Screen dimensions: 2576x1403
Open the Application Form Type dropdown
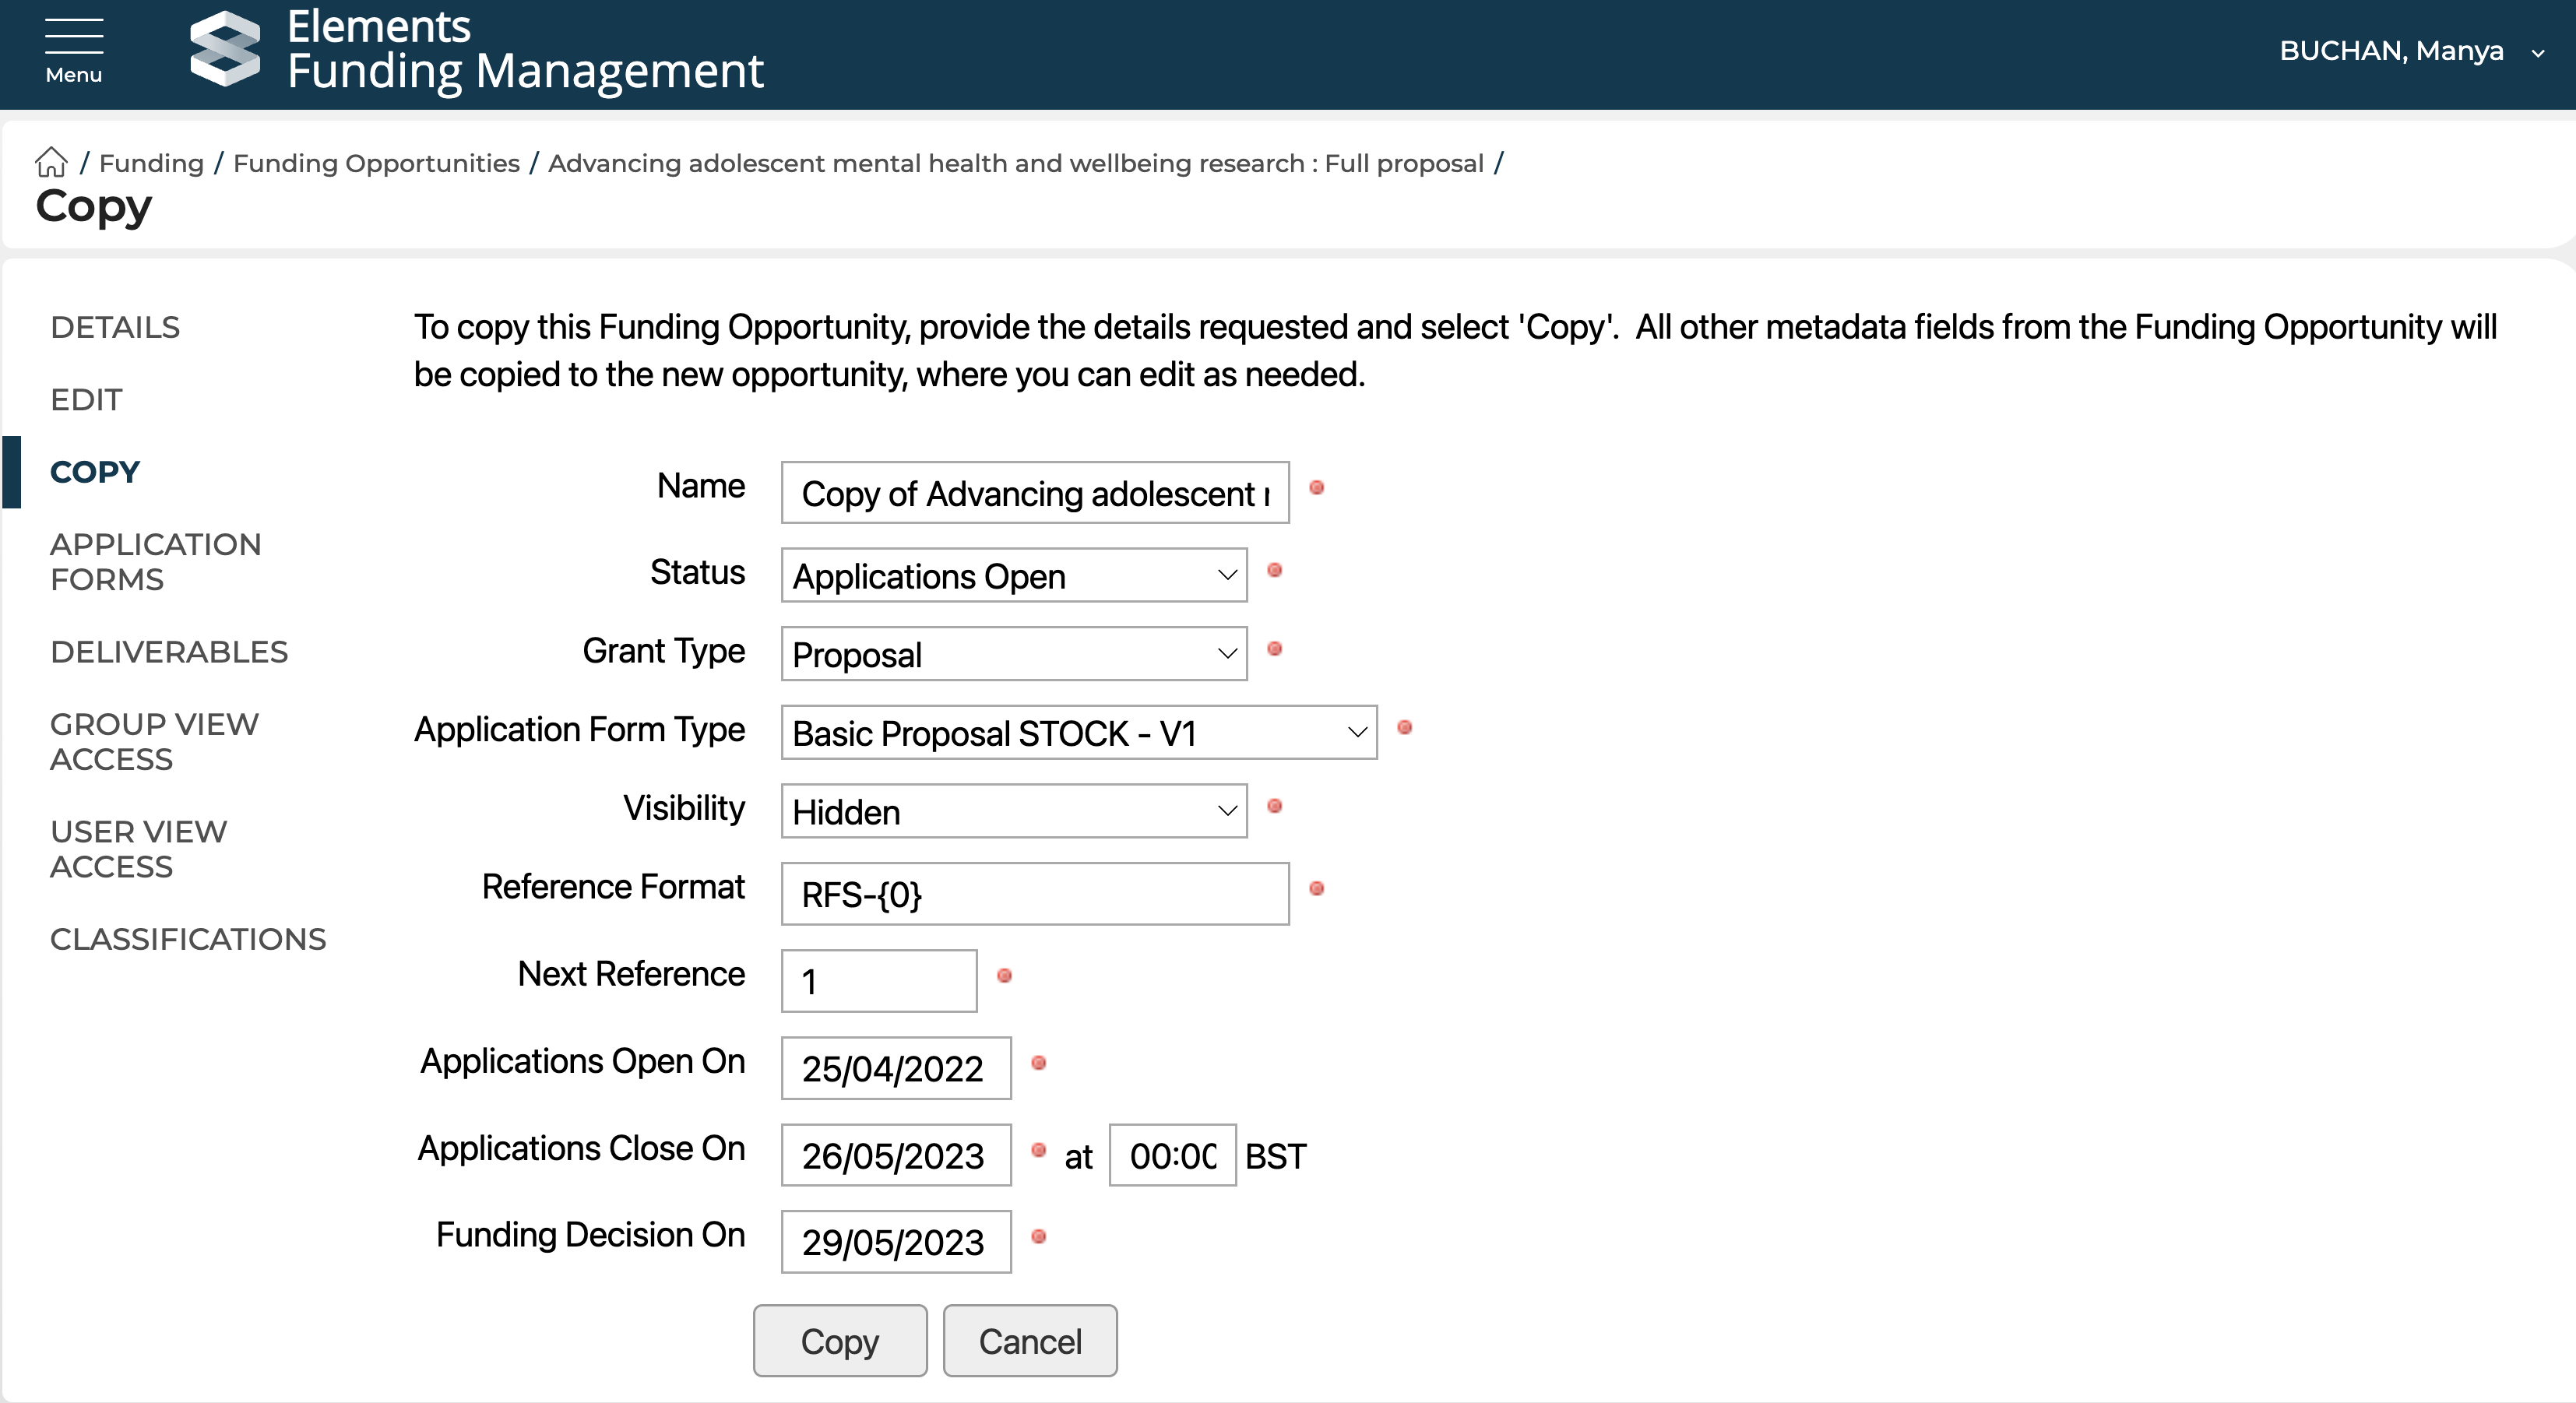pos(1078,732)
